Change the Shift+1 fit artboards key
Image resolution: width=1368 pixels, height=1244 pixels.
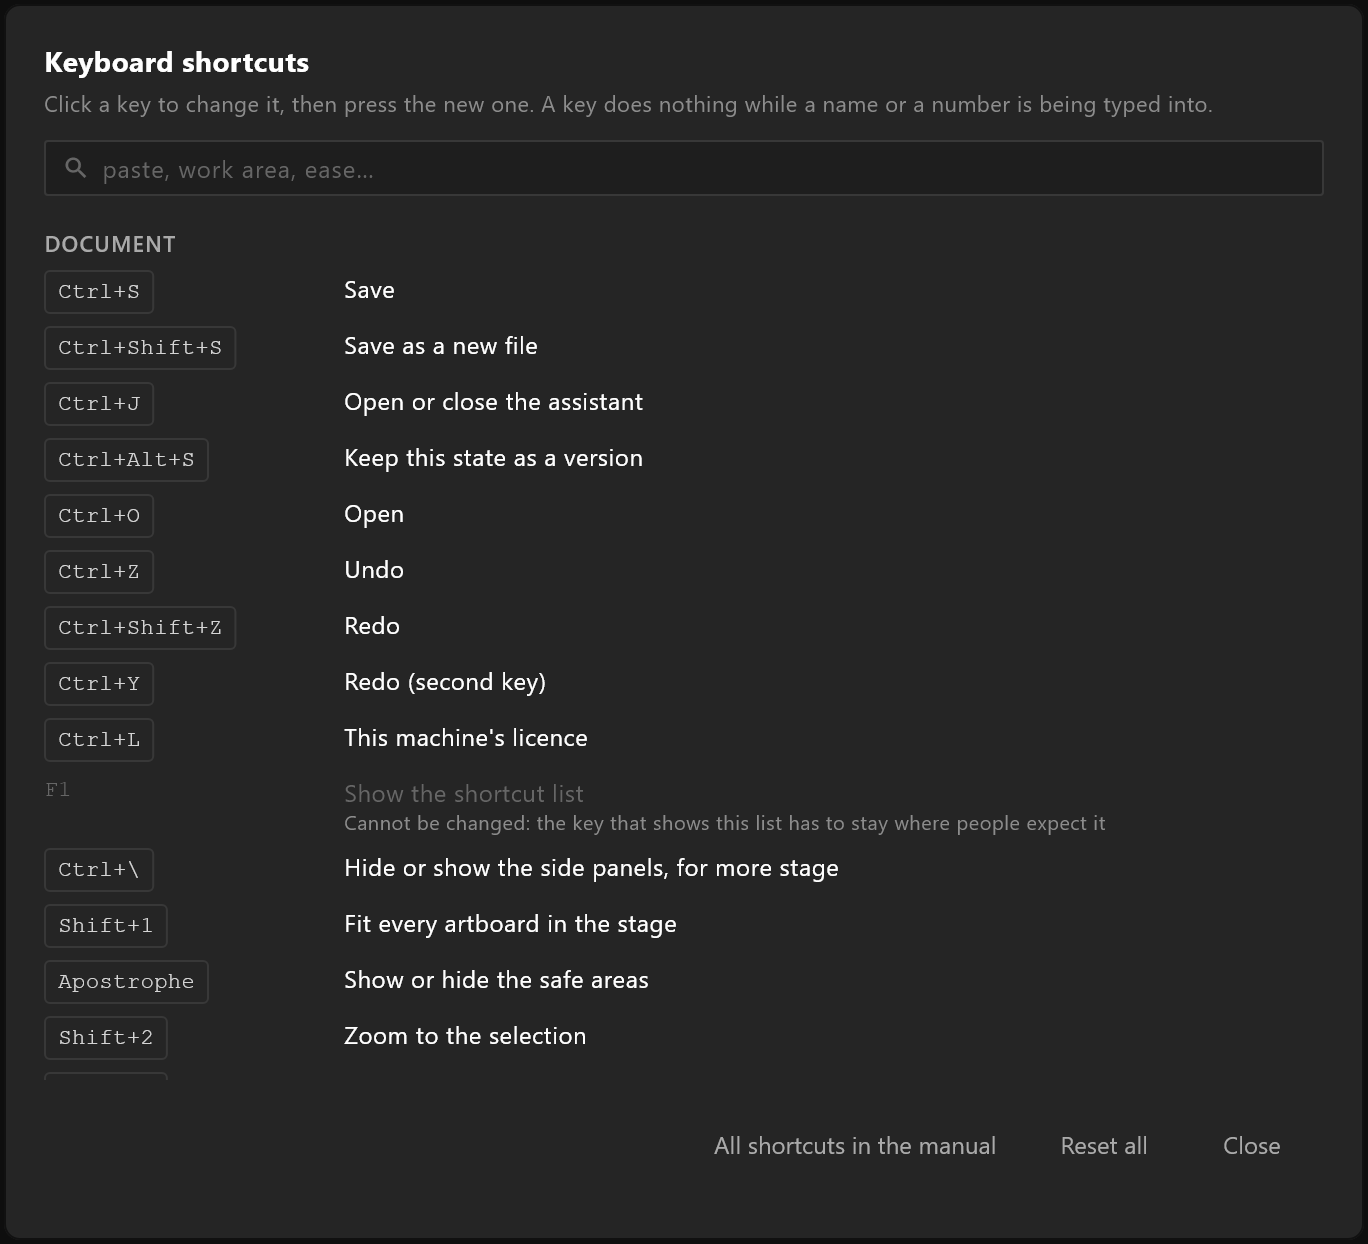pos(106,926)
